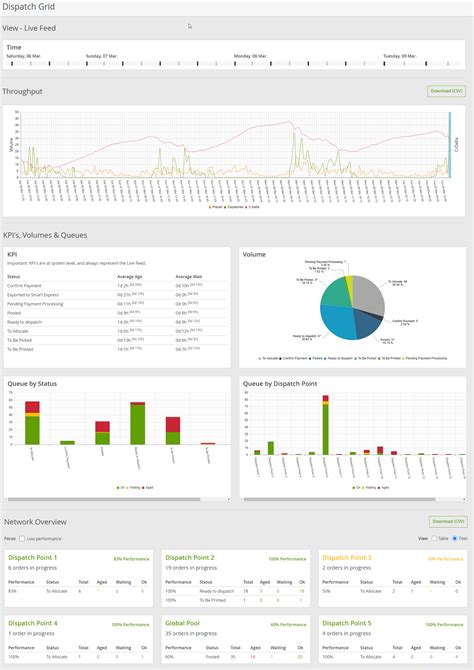Screen dimensions: 474x670
Task: Click the Pending Payment Processing legend marker
Action: point(403,358)
